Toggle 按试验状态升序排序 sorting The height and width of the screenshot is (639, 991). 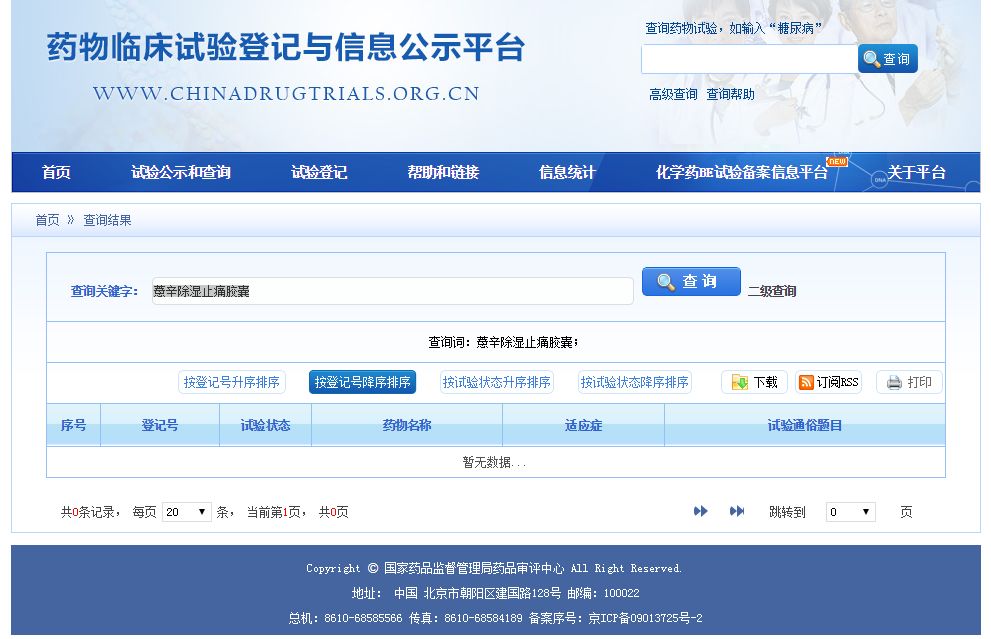[x=498, y=382]
